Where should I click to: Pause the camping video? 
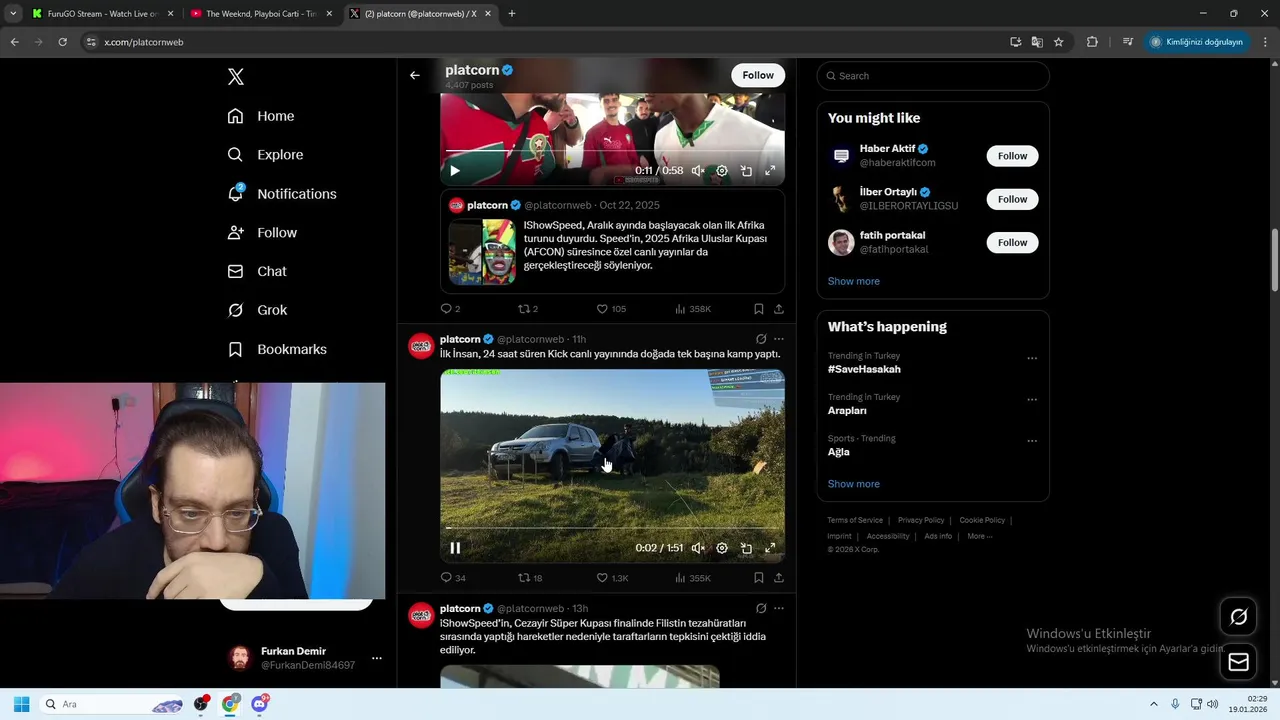[x=455, y=548]
